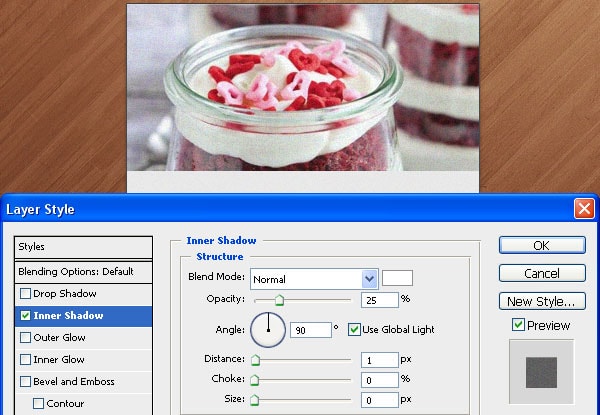This screenshot has height=415, width=600.
Task: Enable the Outer Glow checkbox
Action: (25, 337)
